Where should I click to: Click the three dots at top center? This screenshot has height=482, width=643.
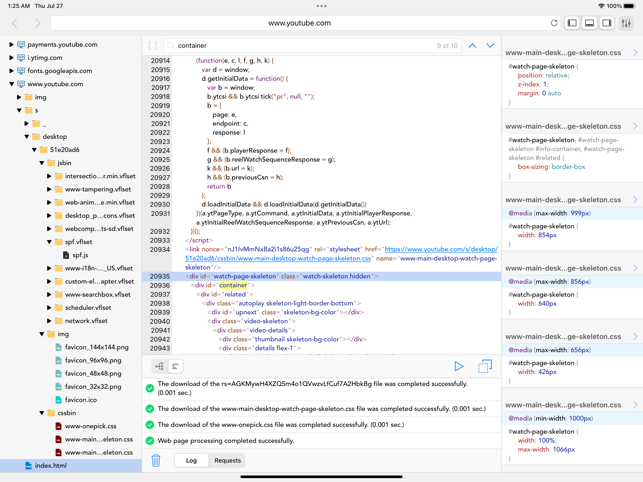322,6
